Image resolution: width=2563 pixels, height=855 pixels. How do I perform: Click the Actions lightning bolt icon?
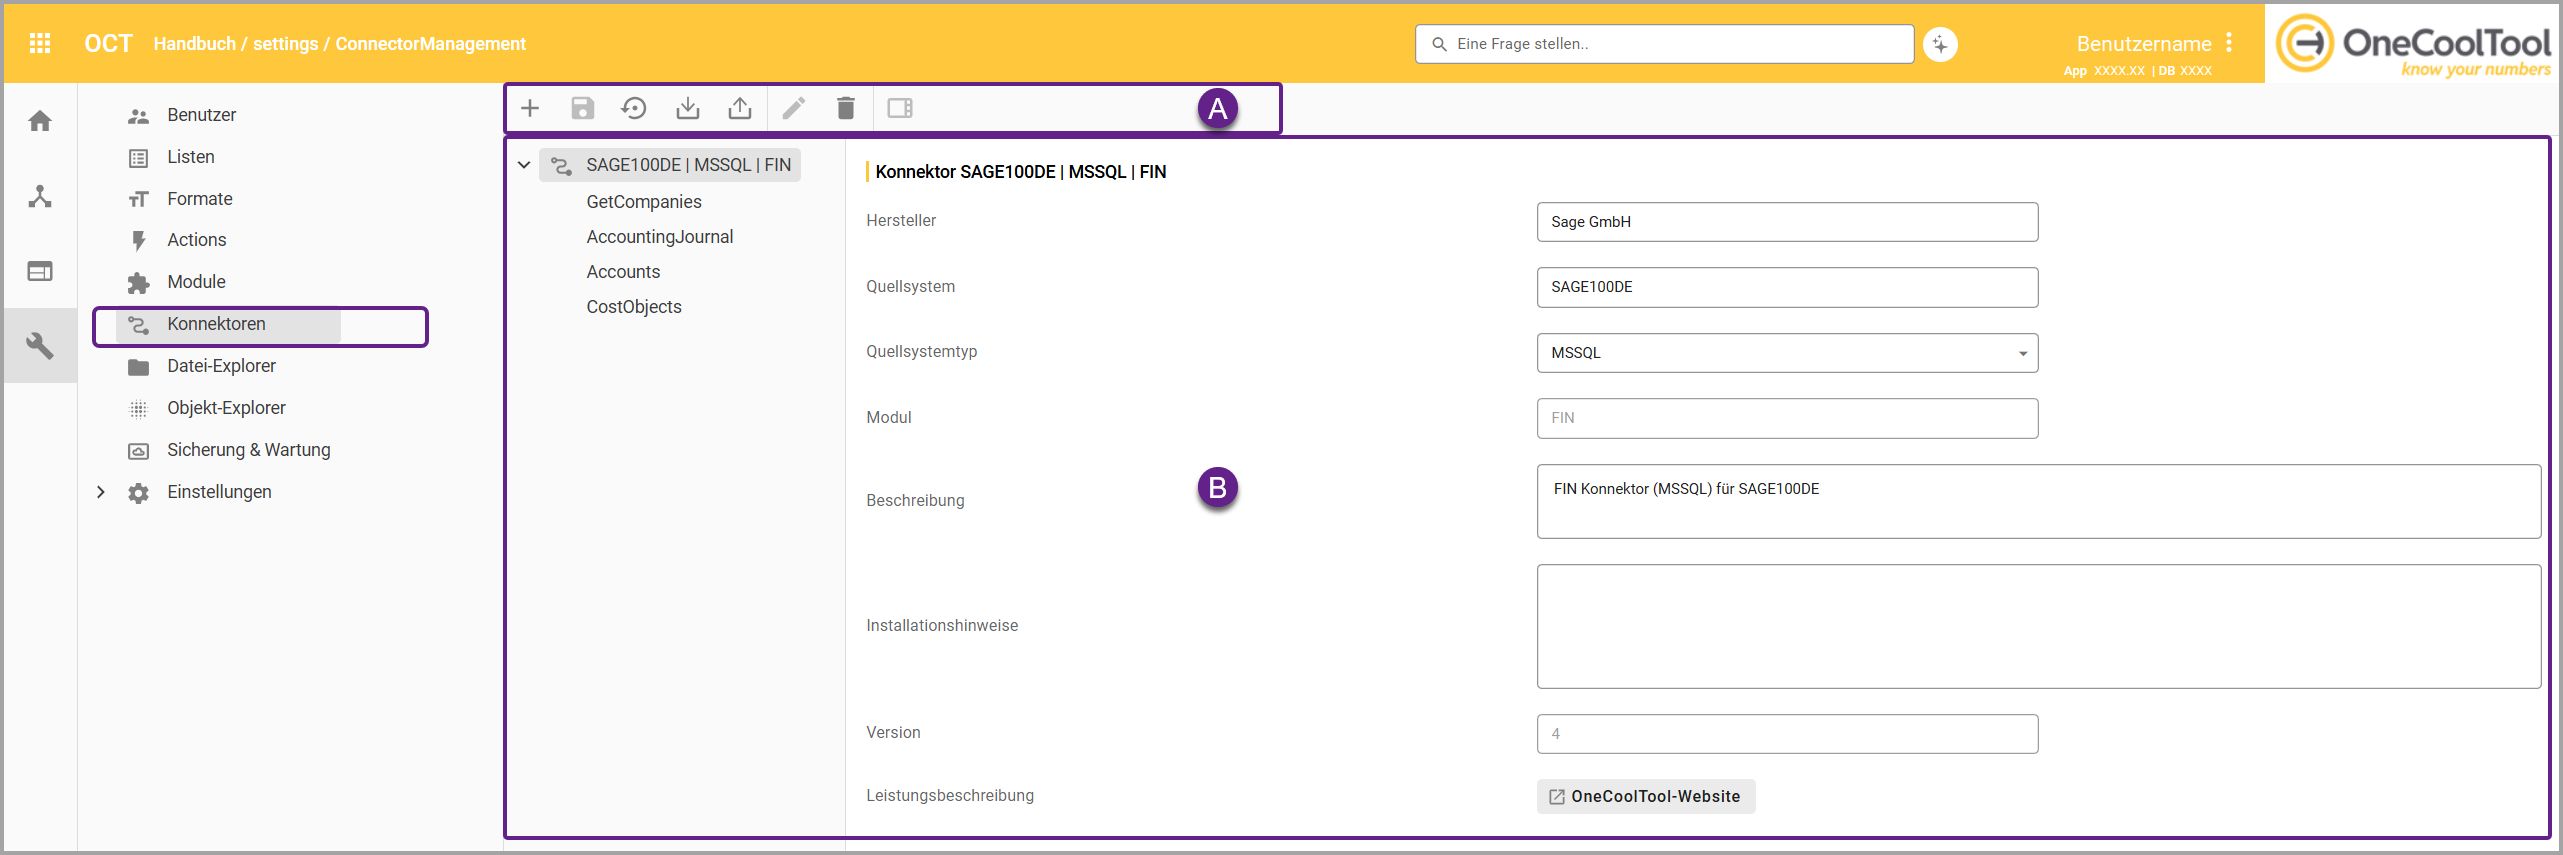point(139,241)
